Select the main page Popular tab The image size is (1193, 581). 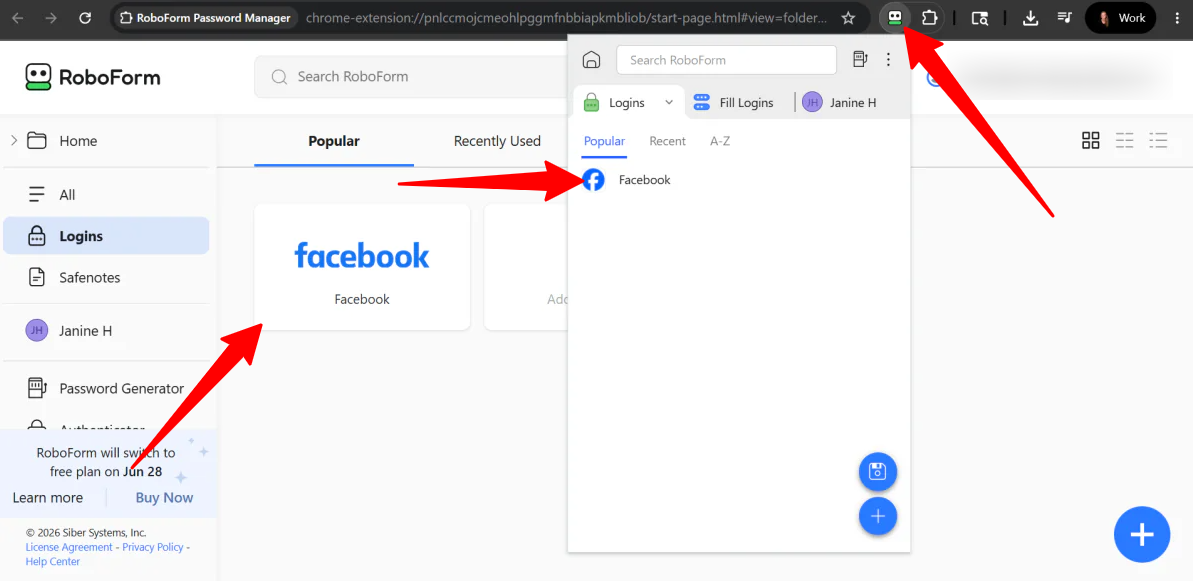pos(334,141)
